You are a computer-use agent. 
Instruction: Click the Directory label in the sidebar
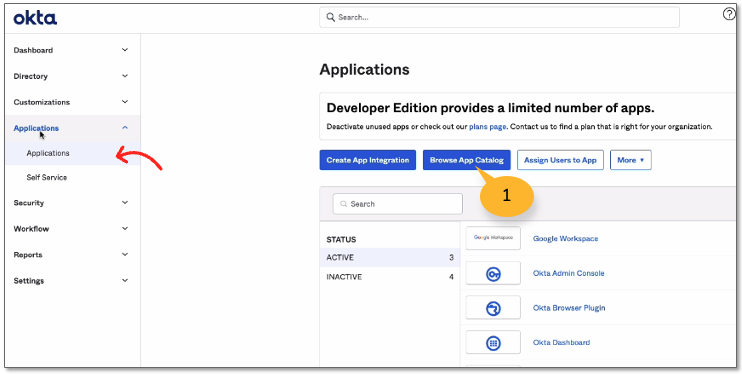(x=30, y=76)
